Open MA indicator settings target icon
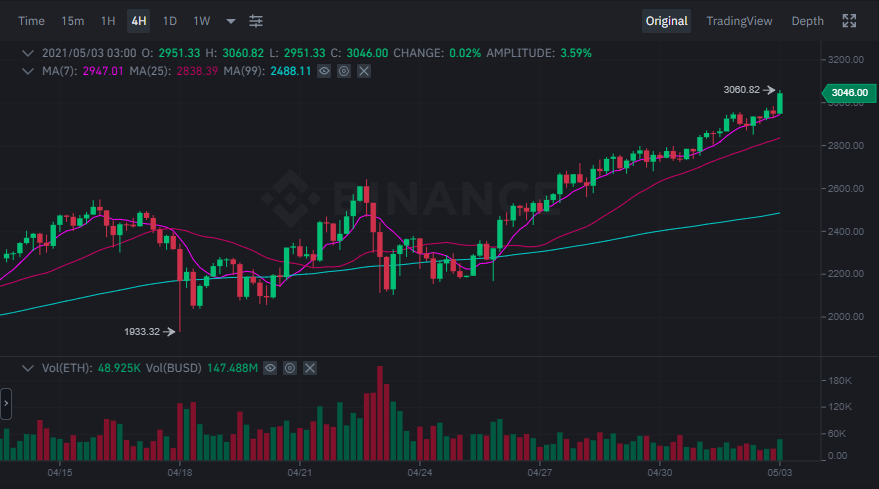Viewport: 879px width, 489px height. 344,71
